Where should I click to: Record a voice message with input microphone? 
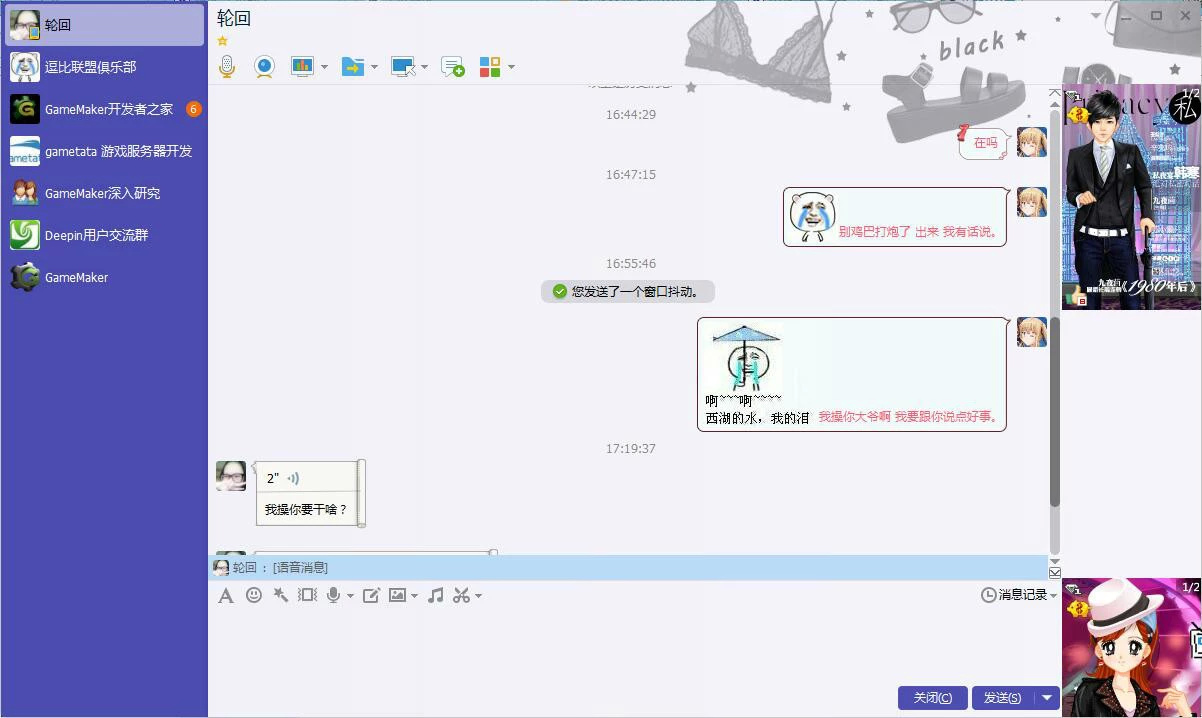(334, 595)
